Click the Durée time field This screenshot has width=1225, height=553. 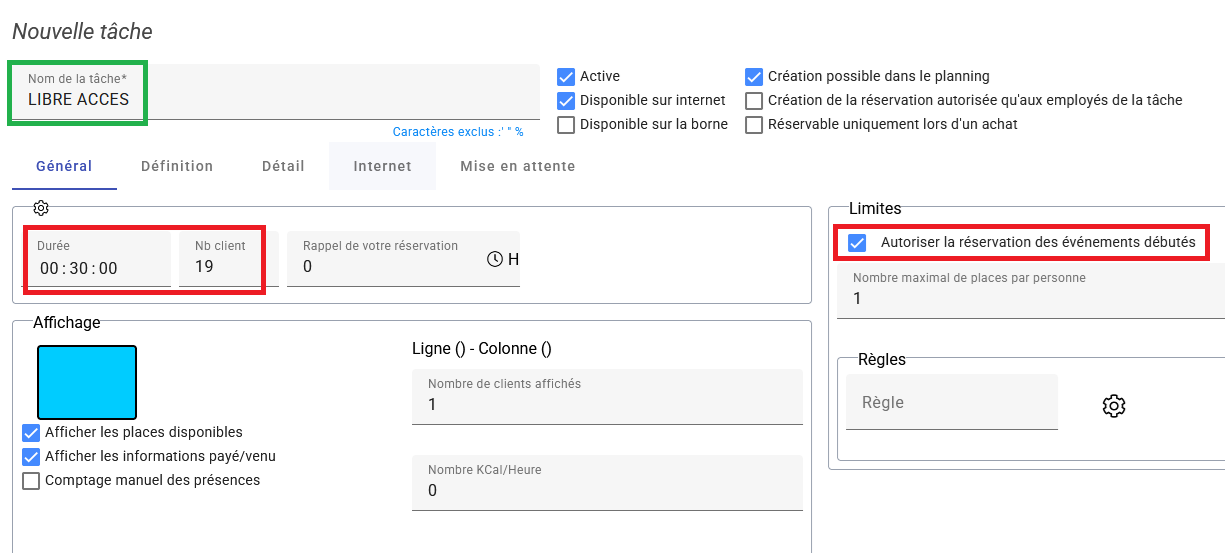pos(97,268)
